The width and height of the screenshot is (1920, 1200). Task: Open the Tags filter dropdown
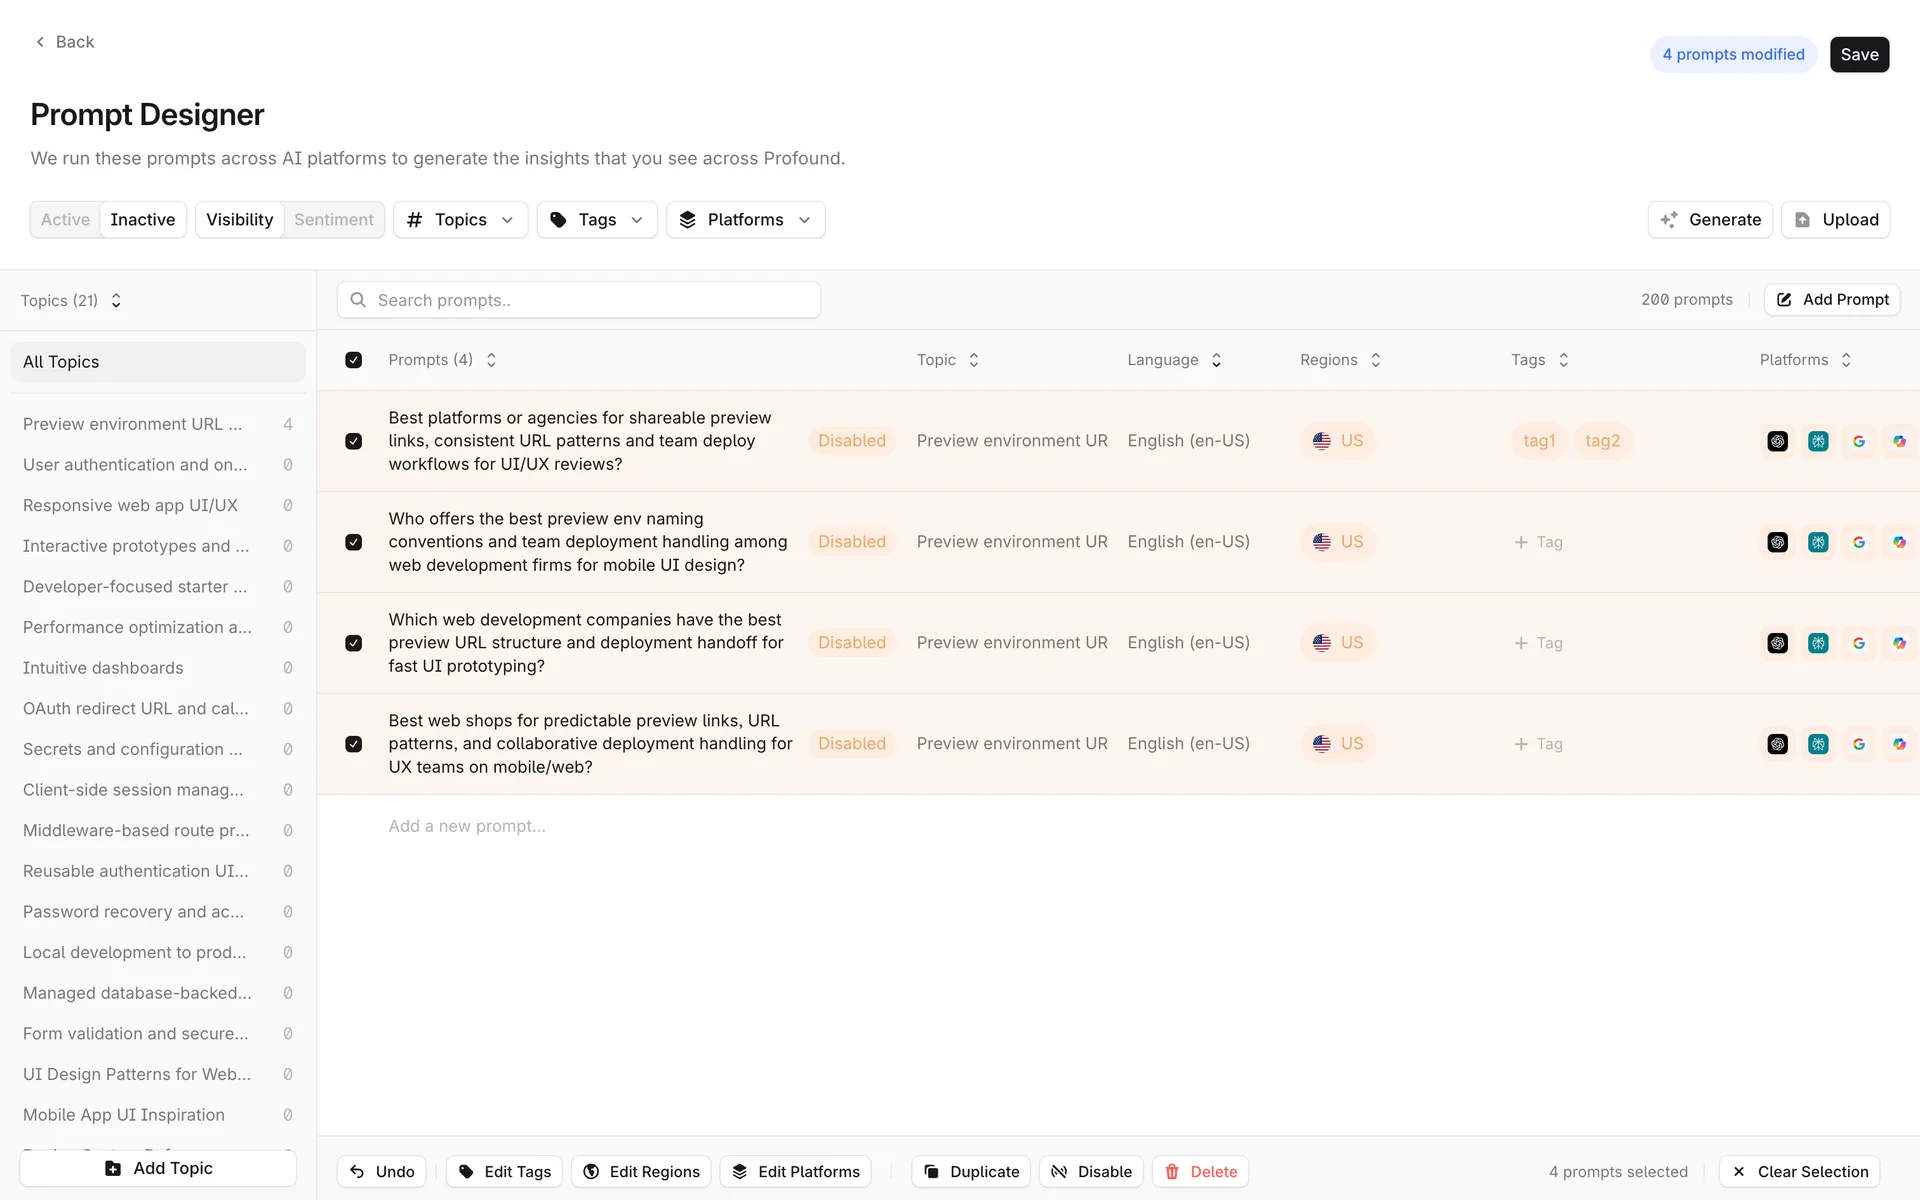click(597, 220)
